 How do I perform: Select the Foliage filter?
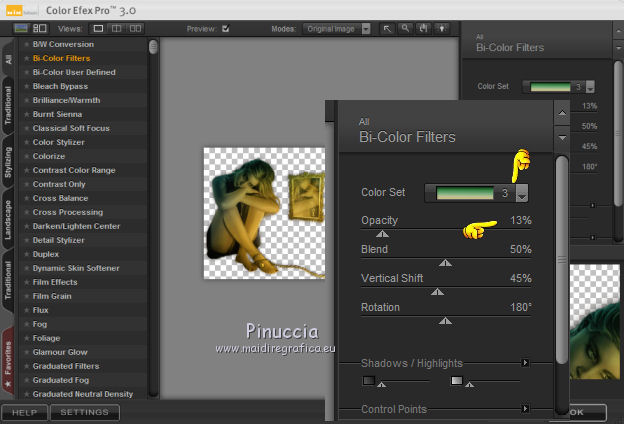[x=46, y=338]
